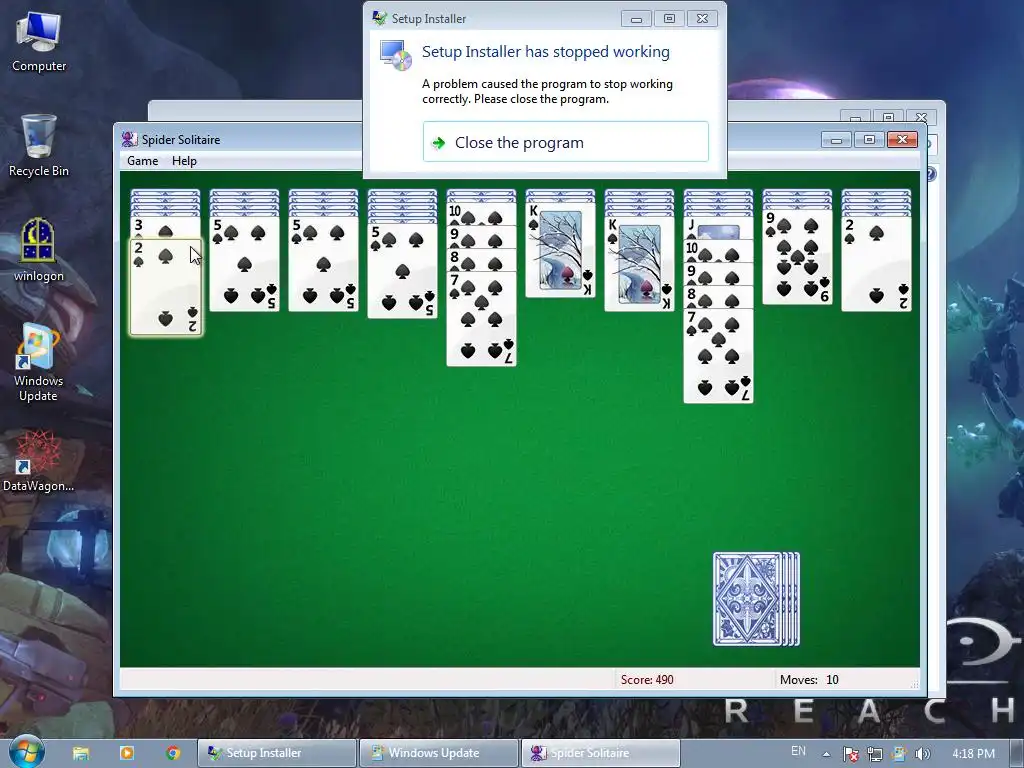Select the 8 of spades in fifth column
The width and height of the screenshot is (1024, 768).
(x=481, y=260)
